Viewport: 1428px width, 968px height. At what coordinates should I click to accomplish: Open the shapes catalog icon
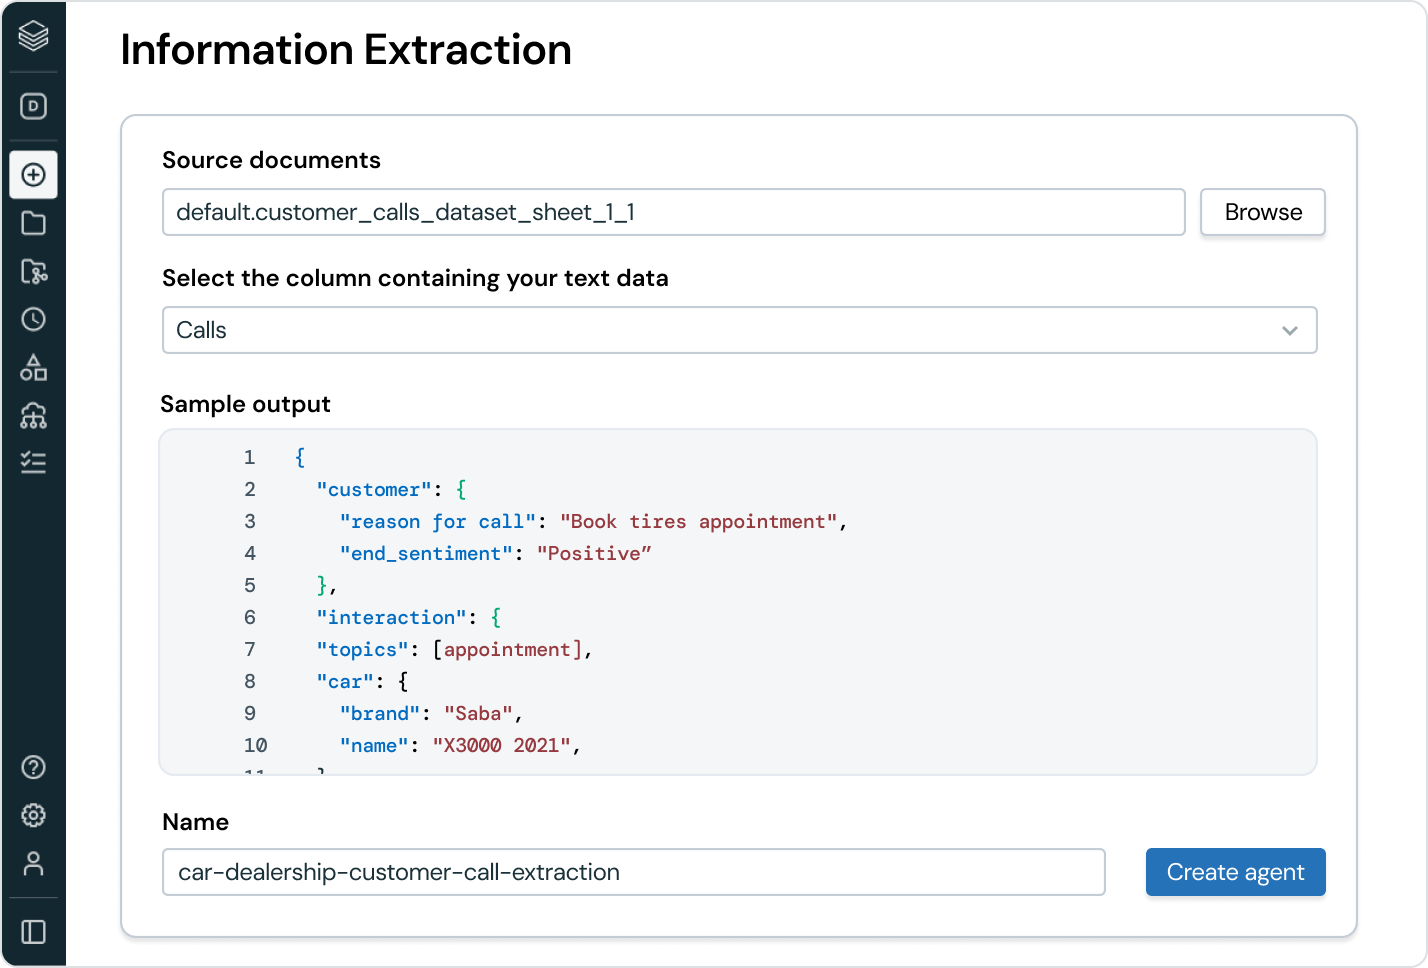[33, 367]
